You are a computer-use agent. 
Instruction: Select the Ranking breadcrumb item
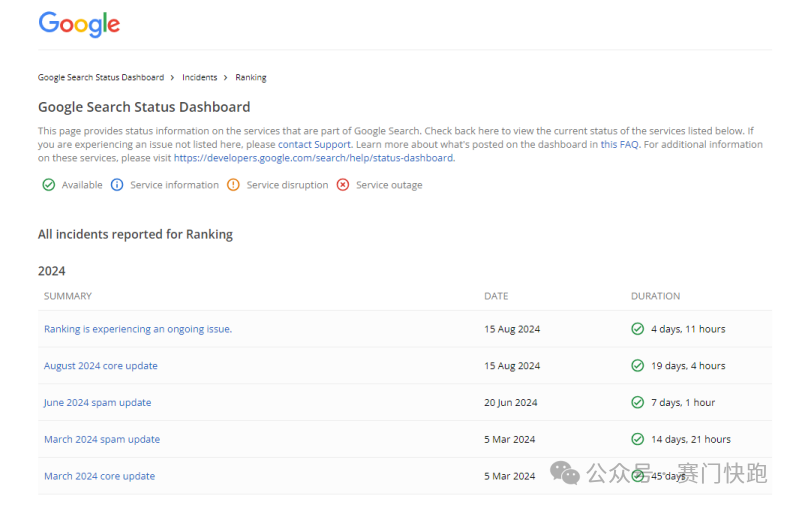pos(251,77)
